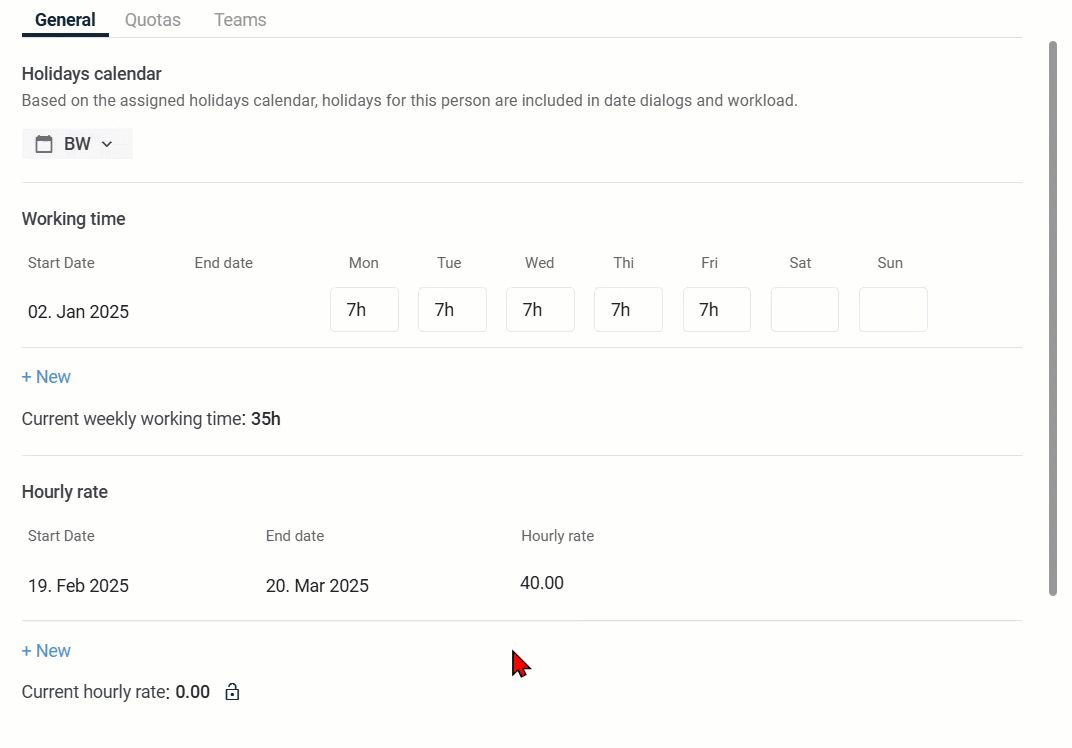Focus the Thursday hours input

pyautogui.click(x=628, y=310)
